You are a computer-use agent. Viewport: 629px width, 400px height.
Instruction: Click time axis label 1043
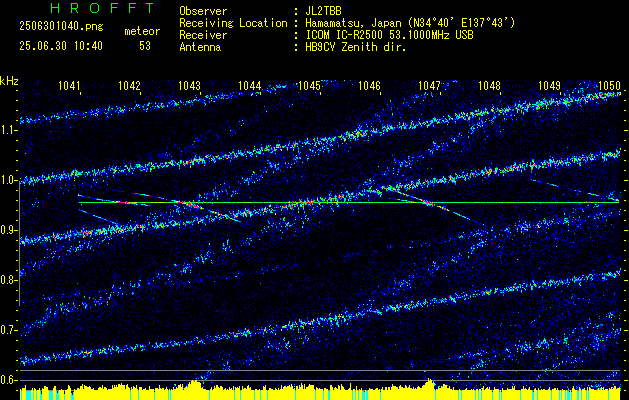coord(189,86)
